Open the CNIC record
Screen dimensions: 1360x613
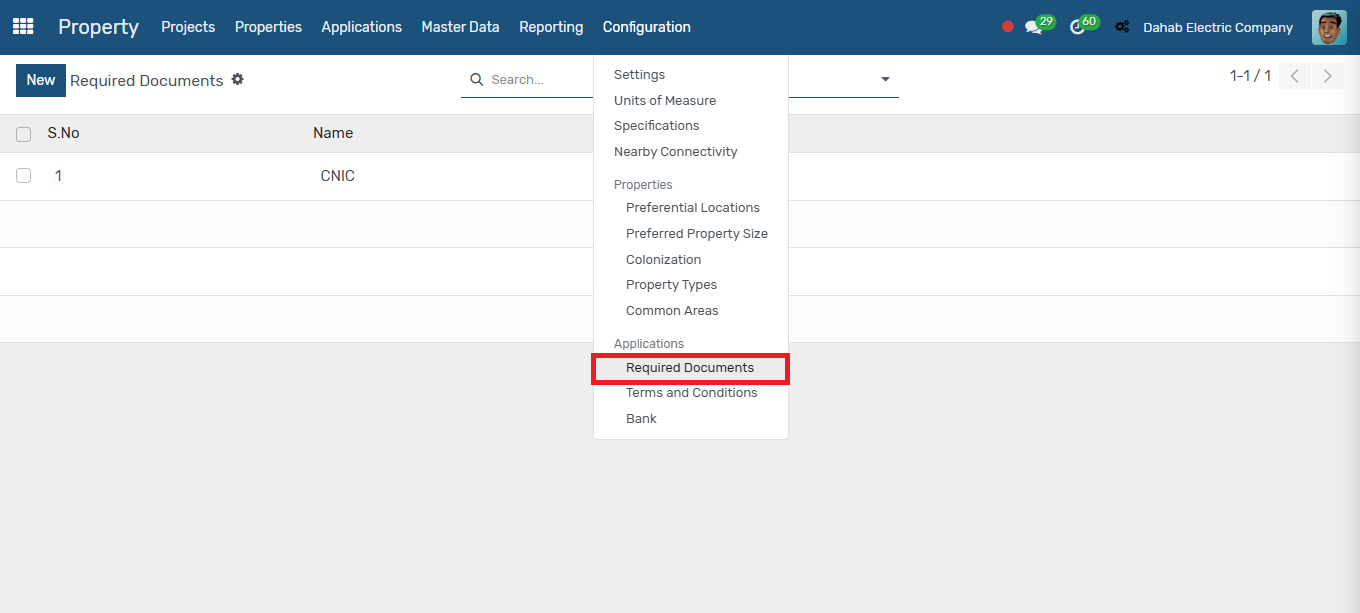338,176
